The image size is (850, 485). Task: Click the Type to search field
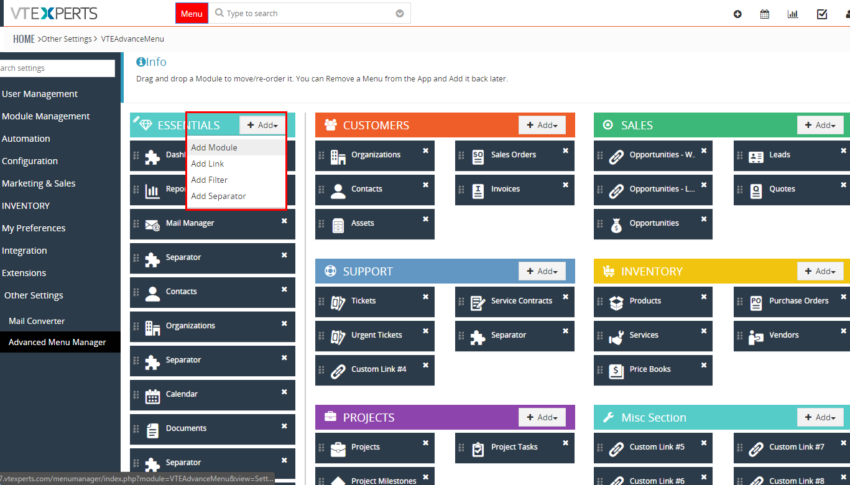[309, 13]
